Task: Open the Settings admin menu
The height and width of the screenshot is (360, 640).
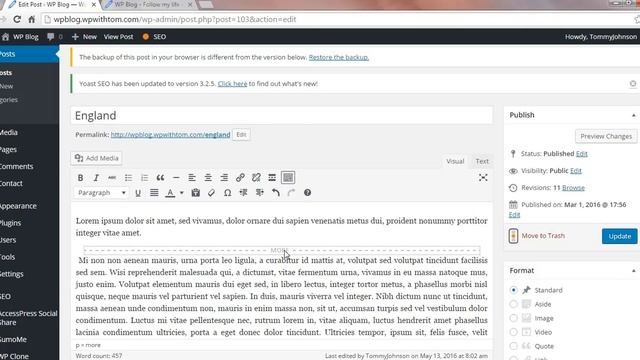Action: 11,274
